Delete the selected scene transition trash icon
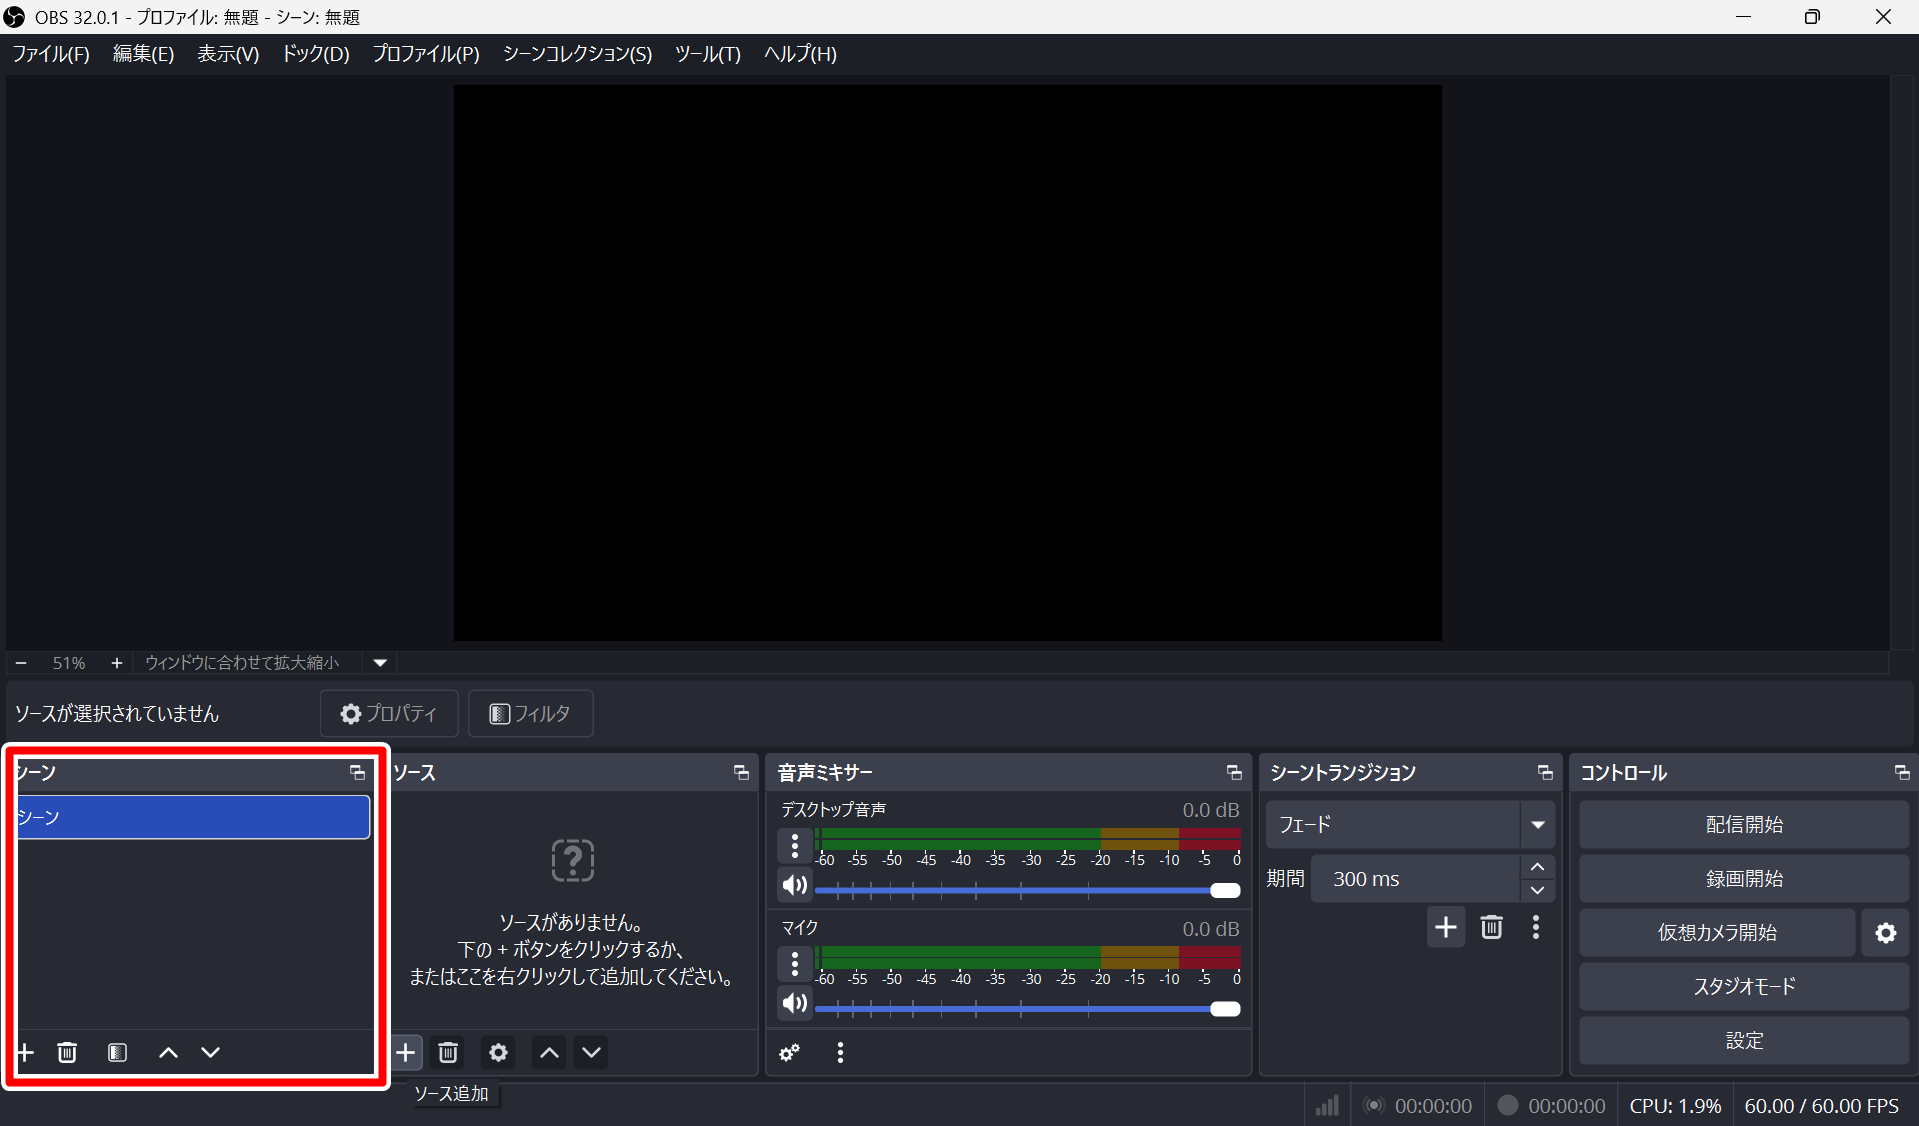Screen dimensions: 1919x1126 click(1491, 927)
